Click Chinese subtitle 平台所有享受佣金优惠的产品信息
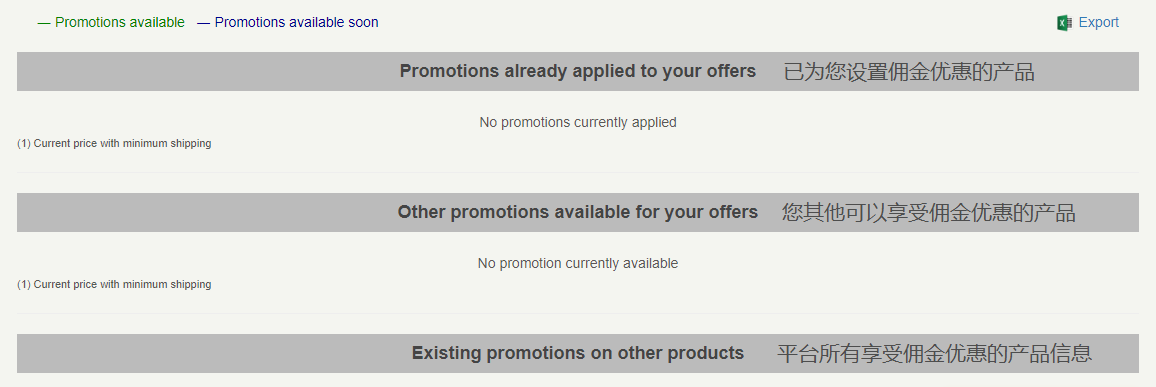 (x=934, y=354)
